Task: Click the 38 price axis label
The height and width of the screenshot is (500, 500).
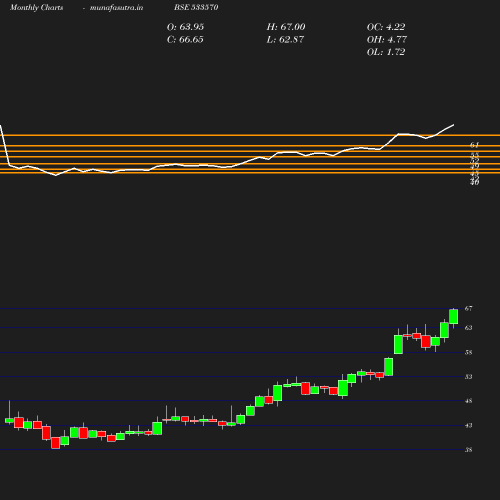Action: (x=468, y=450)
